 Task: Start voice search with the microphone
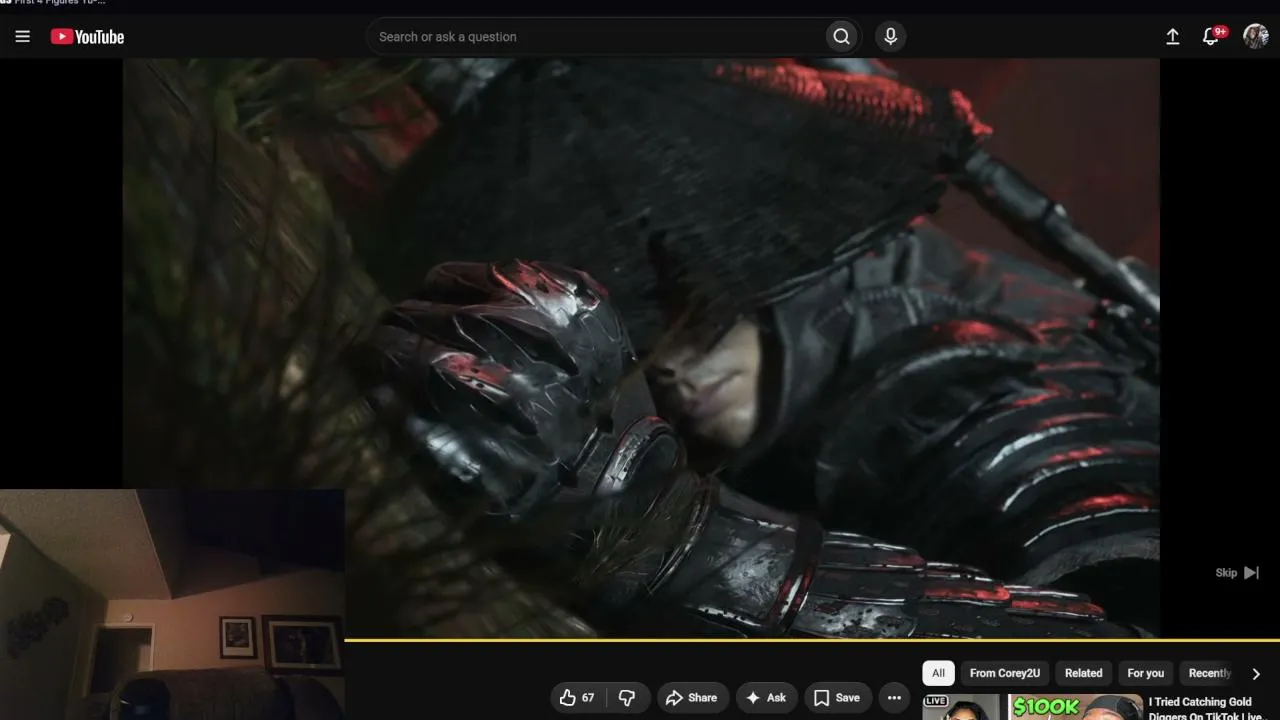click(x=890, y=37)
